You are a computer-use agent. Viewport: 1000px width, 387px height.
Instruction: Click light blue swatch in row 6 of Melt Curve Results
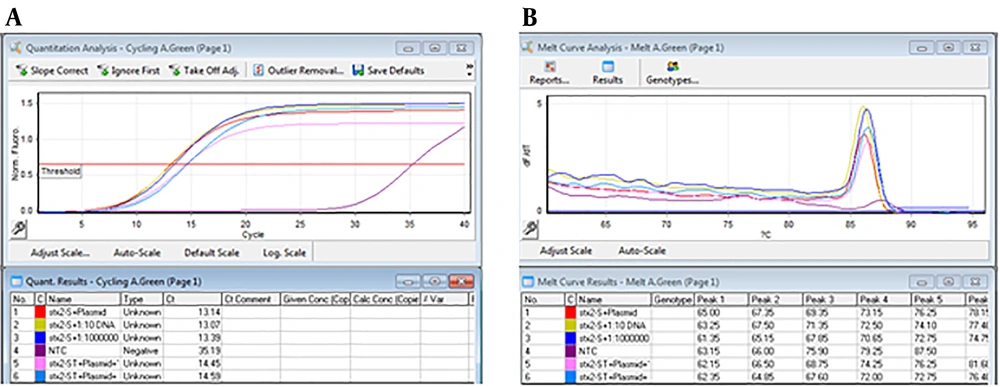point(570,376)
